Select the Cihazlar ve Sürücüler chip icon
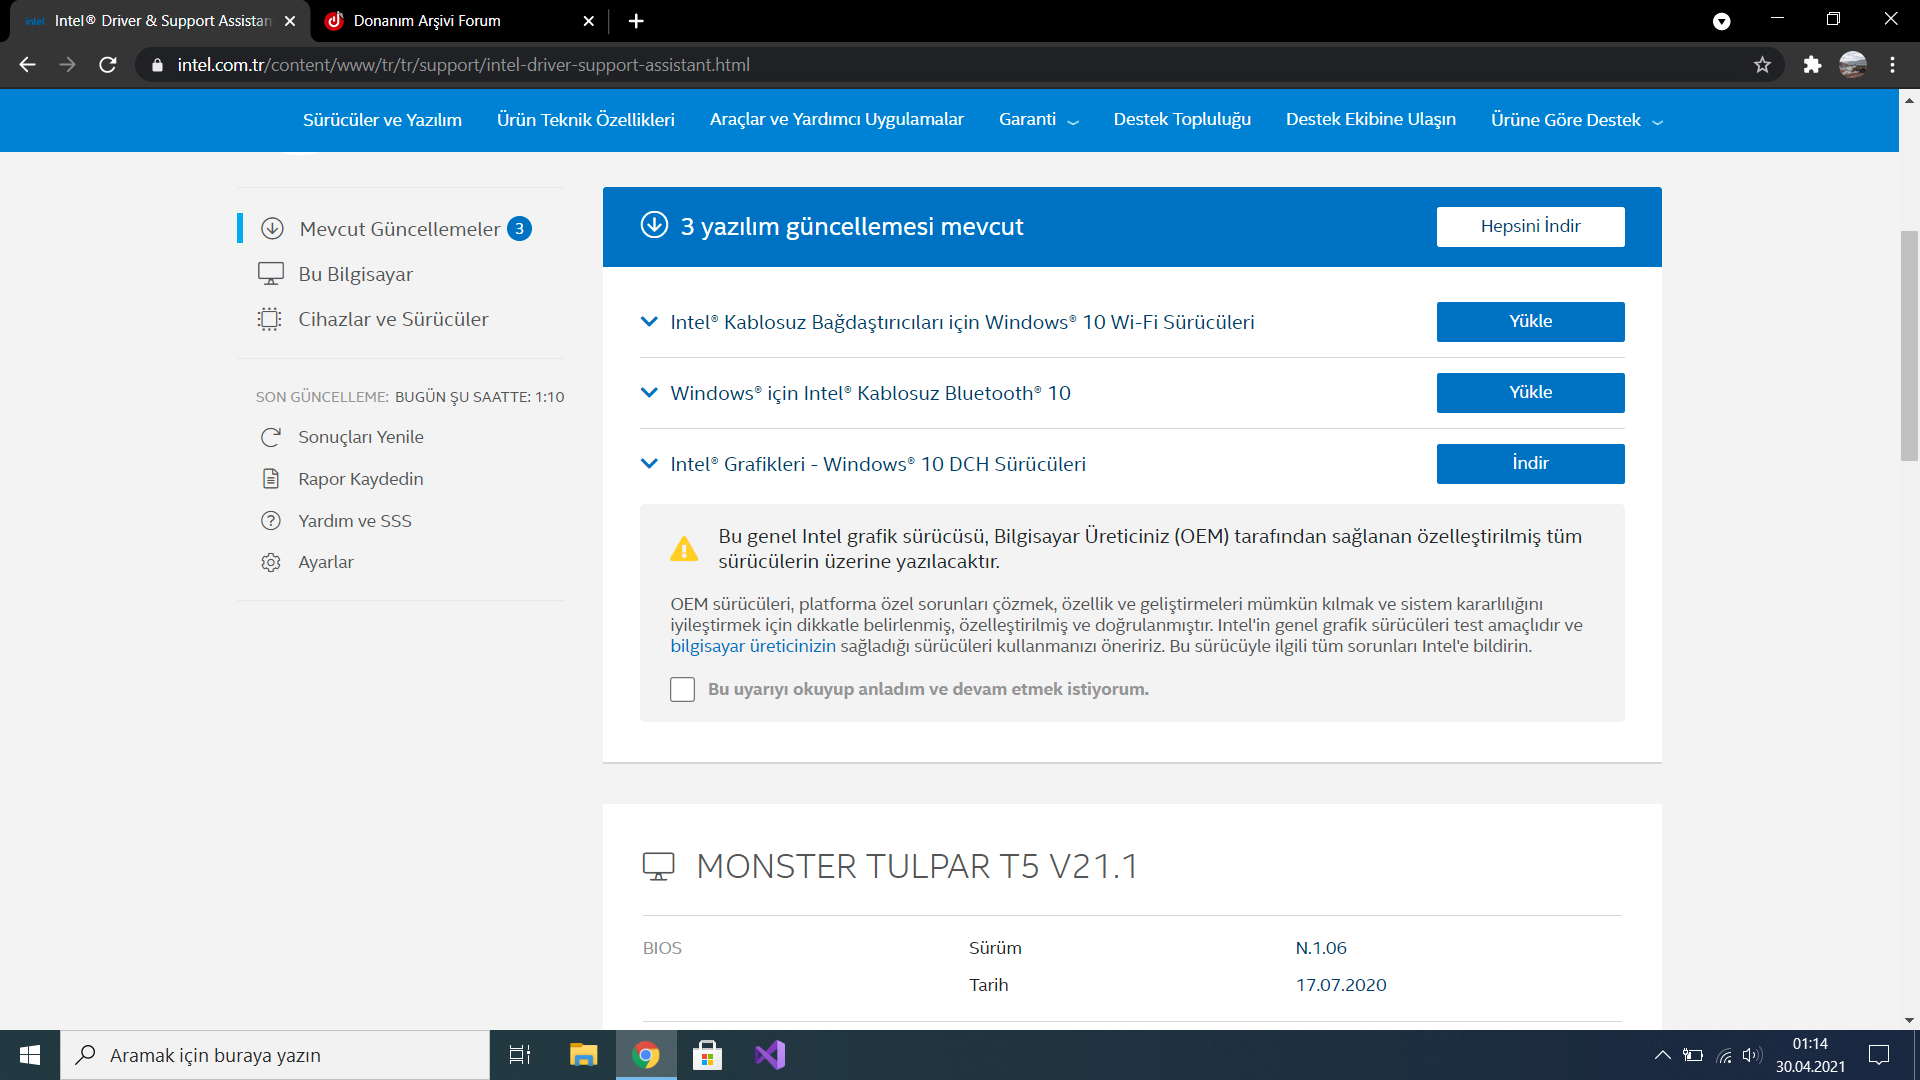The image size is (1920, 1080). (x=270, y=319)
